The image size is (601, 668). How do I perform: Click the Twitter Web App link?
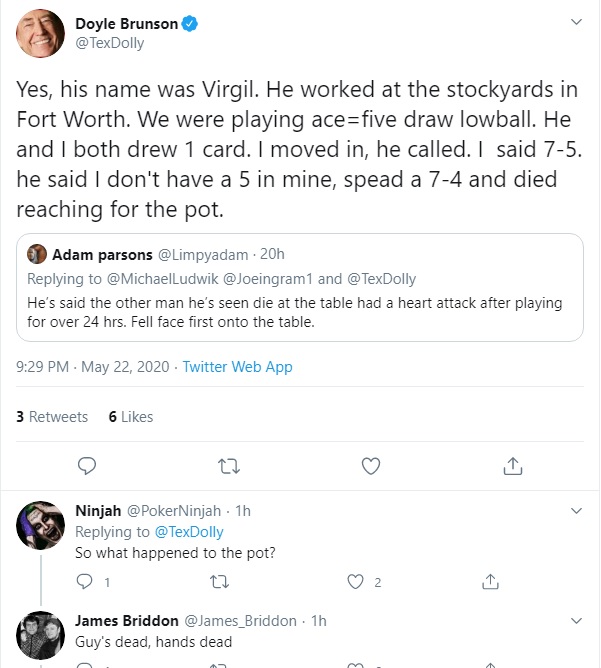[237, 367]
